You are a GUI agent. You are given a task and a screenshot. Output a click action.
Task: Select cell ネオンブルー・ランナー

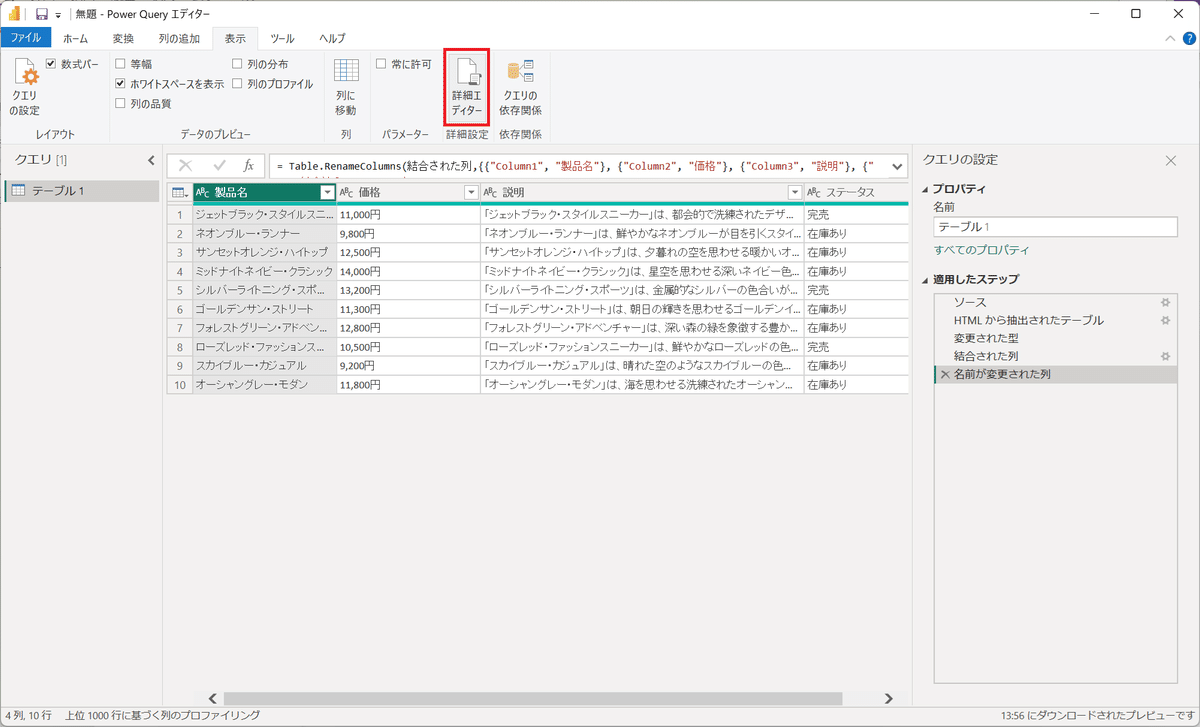coord(264,233)
